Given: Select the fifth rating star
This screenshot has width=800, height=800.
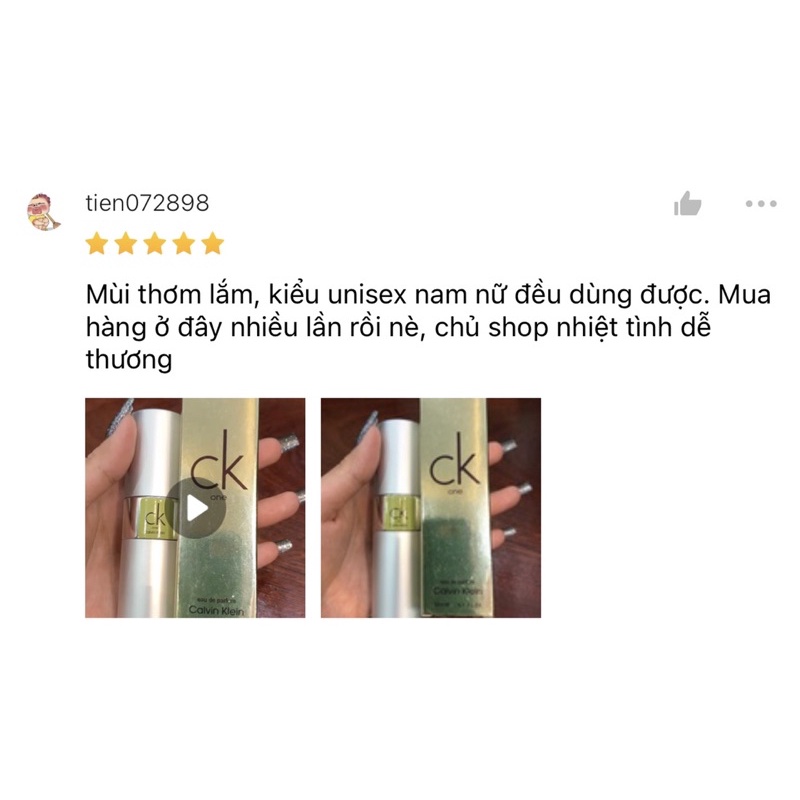Looking at the screenshot, I should point(213,243).
